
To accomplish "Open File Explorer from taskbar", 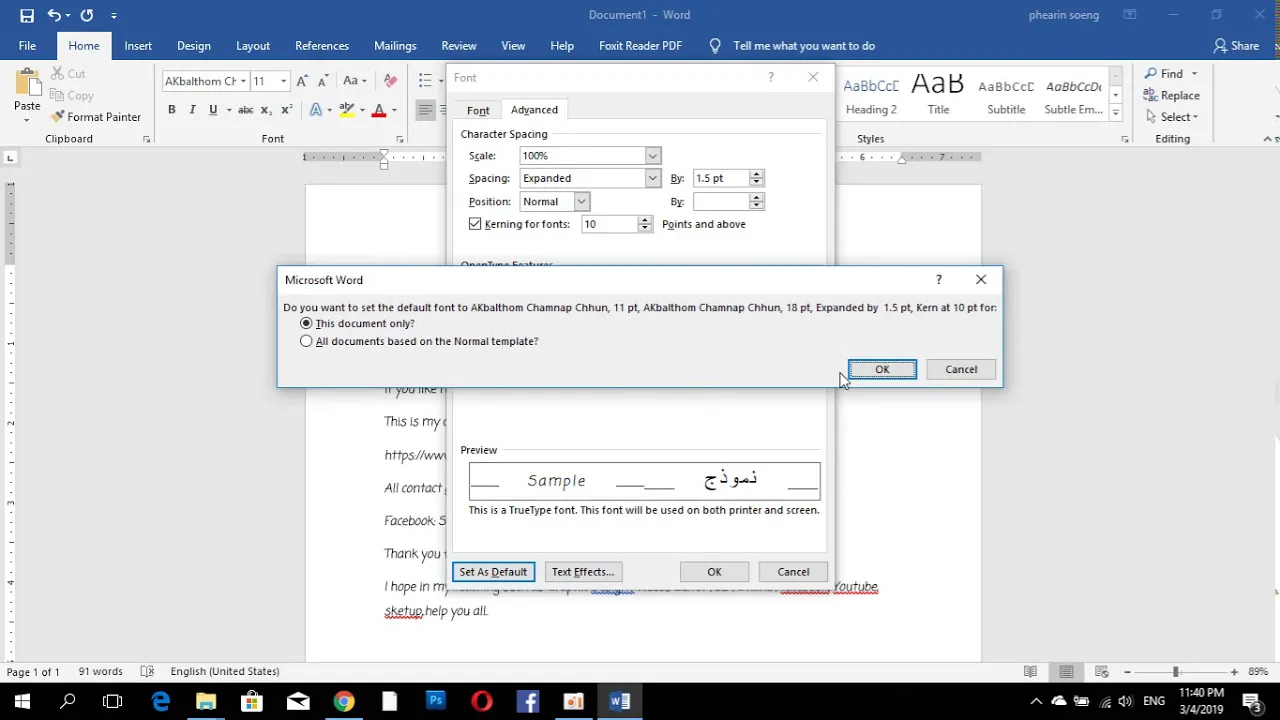I will tap(206, 701).
